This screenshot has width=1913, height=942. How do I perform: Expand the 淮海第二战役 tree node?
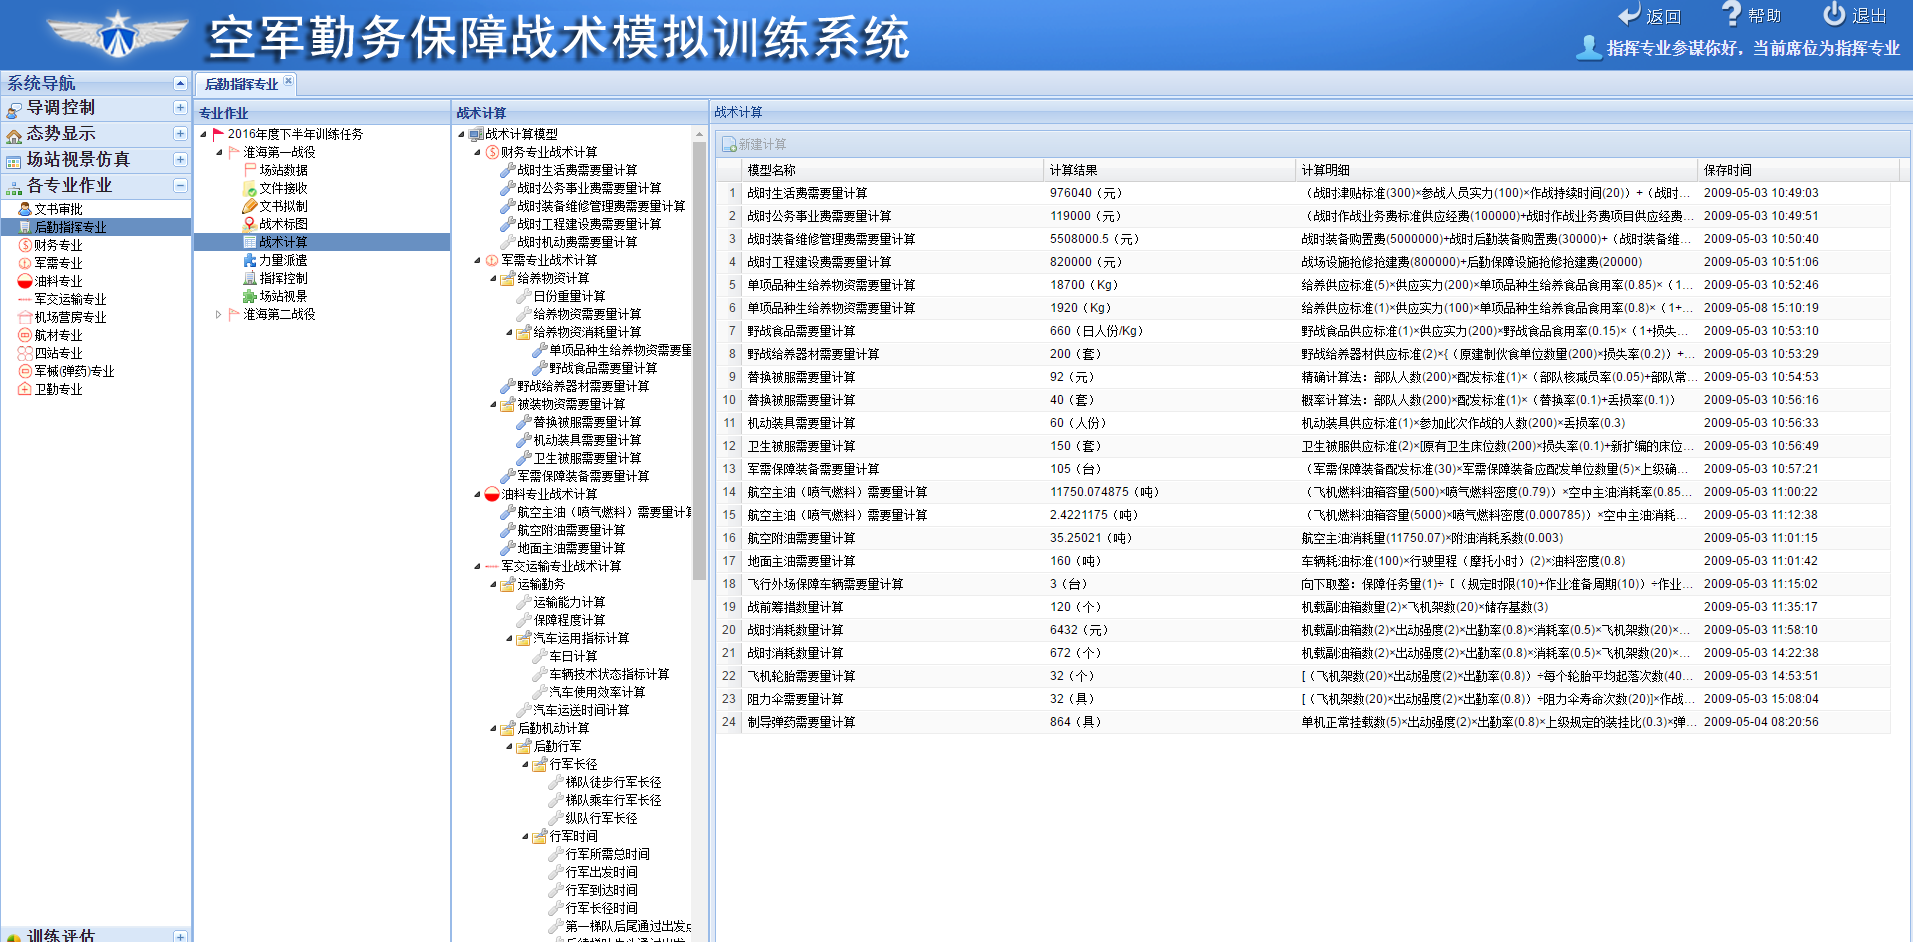(219, 314)
